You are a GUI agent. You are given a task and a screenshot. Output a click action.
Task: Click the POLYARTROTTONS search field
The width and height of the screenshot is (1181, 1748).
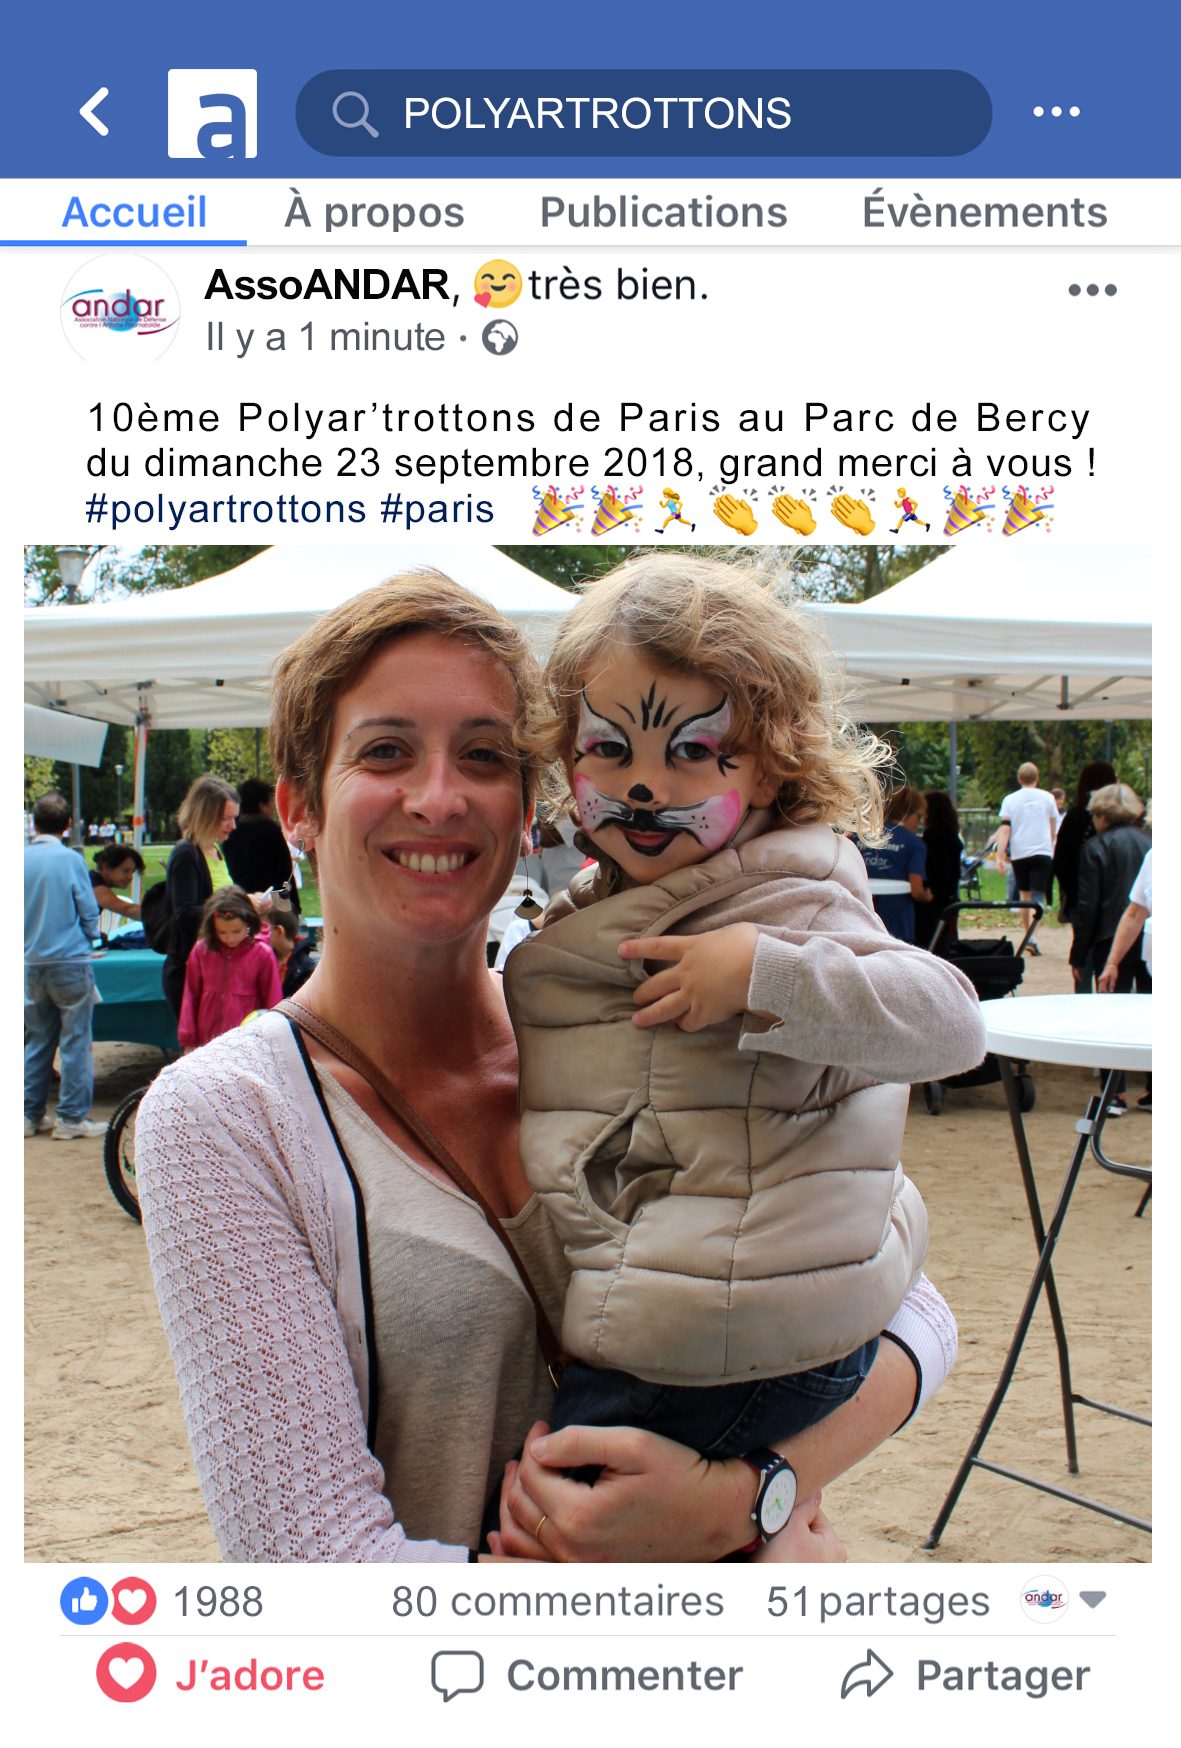[x=644, y=113]
